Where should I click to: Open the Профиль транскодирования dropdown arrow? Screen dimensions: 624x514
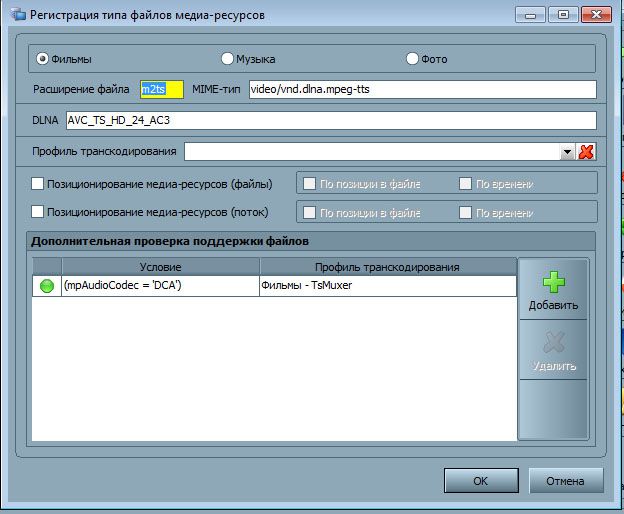(567, 152)
